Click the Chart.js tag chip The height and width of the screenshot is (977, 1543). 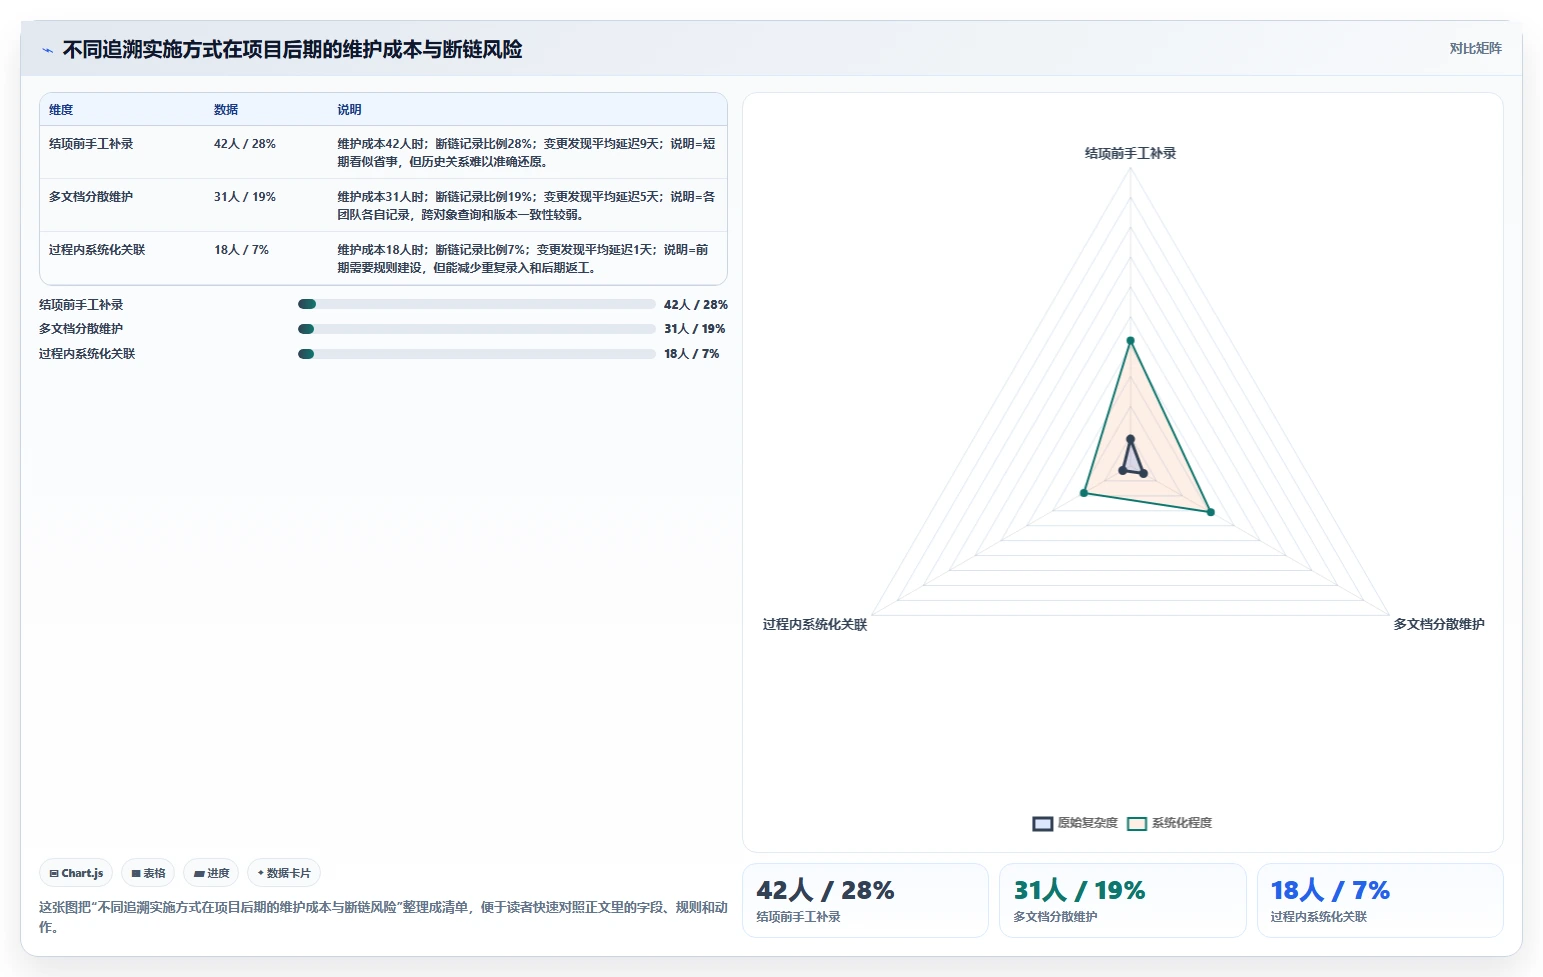(x=76, y=873)
